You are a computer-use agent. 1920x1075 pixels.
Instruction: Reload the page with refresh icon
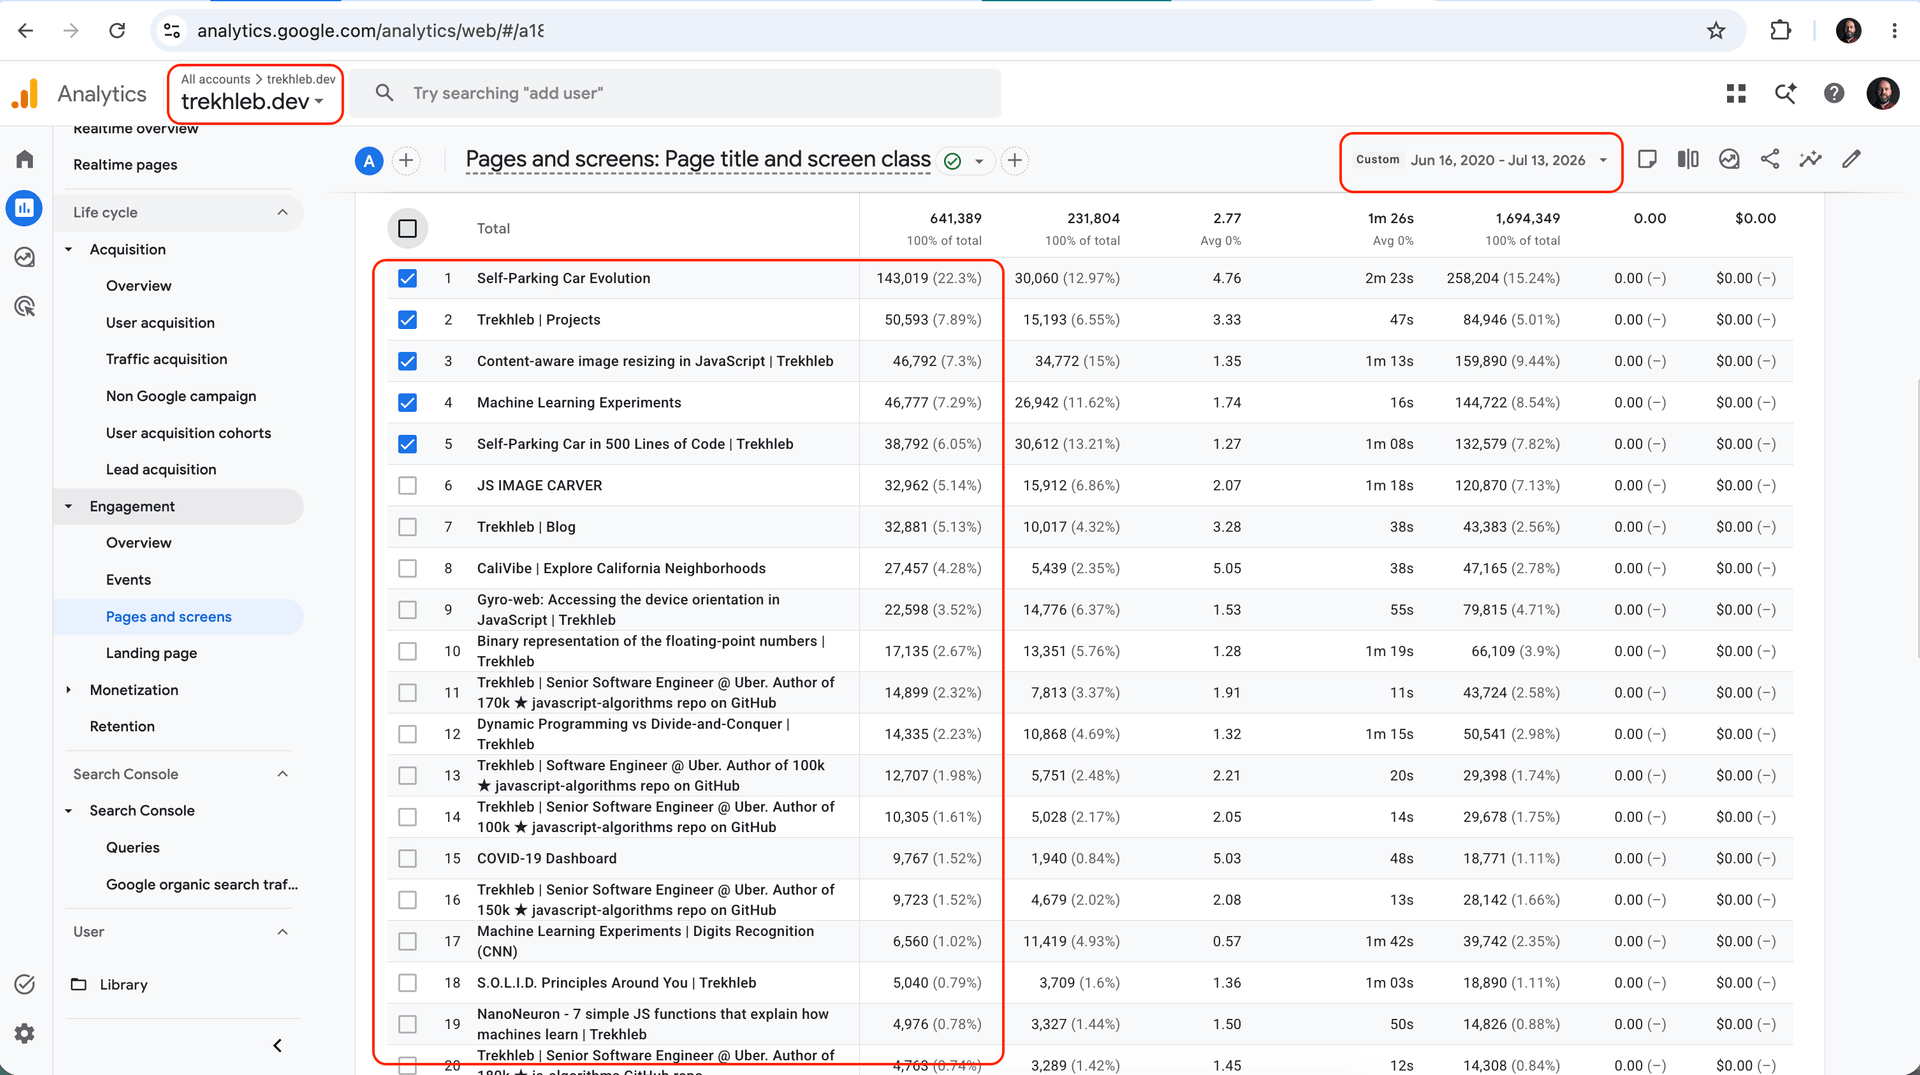pos(117,31)
